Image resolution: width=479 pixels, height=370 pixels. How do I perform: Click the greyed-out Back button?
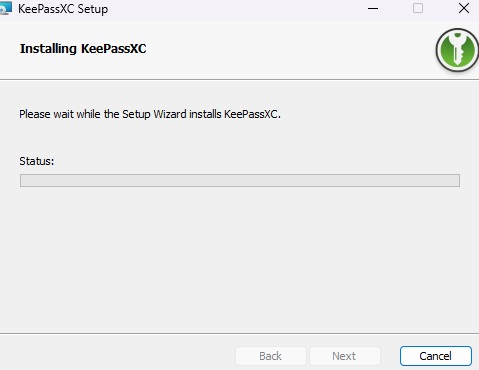(x=271, y=356)
